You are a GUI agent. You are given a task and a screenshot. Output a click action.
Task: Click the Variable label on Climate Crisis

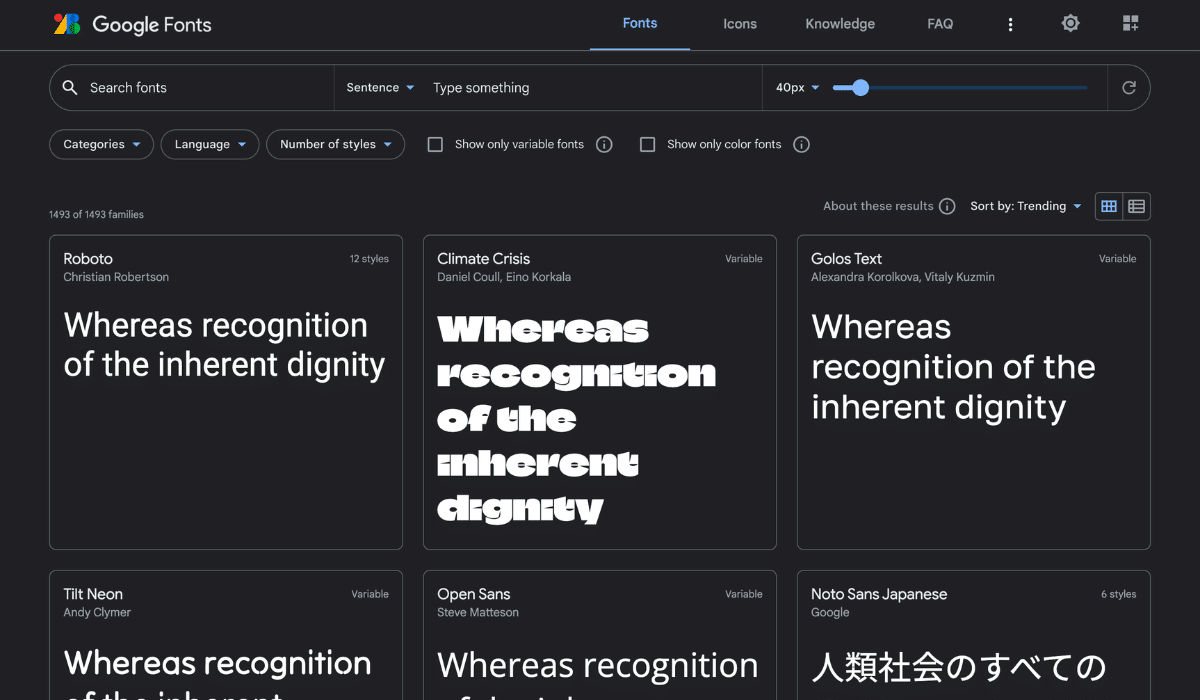(744, 259)
